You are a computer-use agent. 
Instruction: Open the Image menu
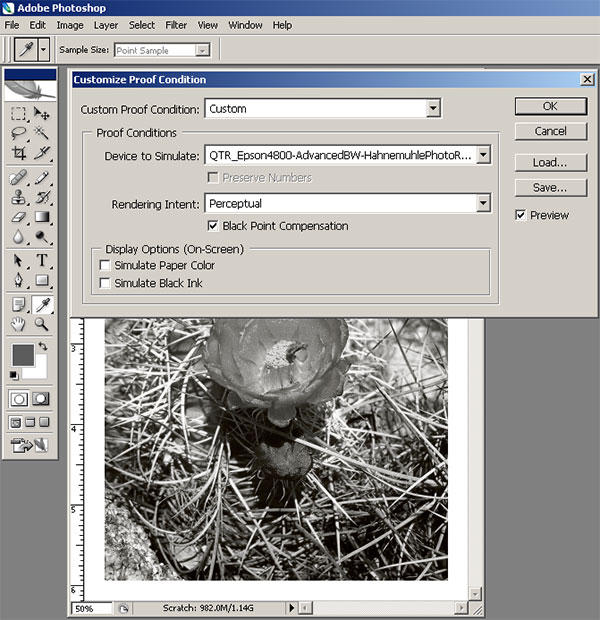pyautogui.click(x=70, y=25)
